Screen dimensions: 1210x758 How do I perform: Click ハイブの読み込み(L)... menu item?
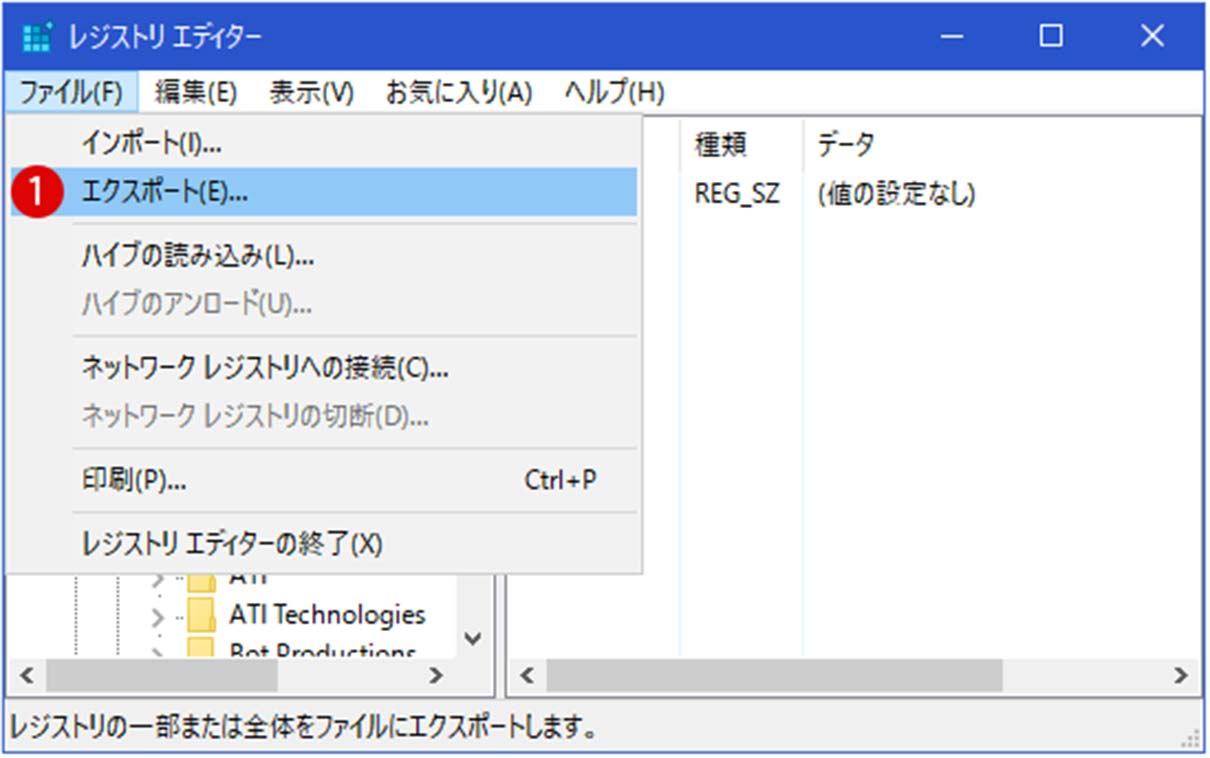coord(324,256)
